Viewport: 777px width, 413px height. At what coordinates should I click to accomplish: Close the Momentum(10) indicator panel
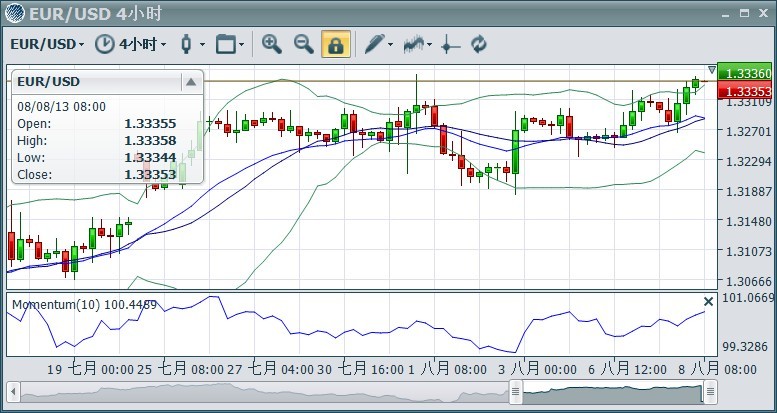click(x=709, y=301)
